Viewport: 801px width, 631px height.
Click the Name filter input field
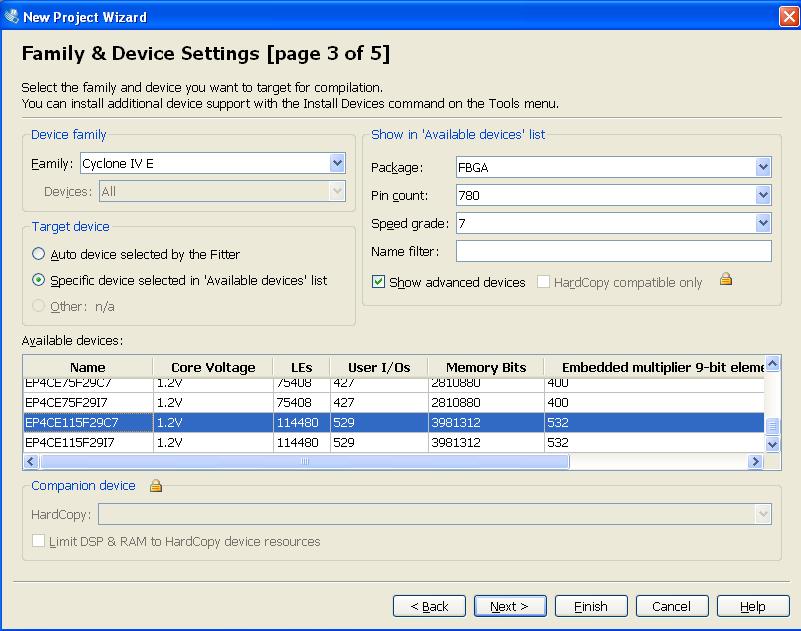[x=614, y=251]
